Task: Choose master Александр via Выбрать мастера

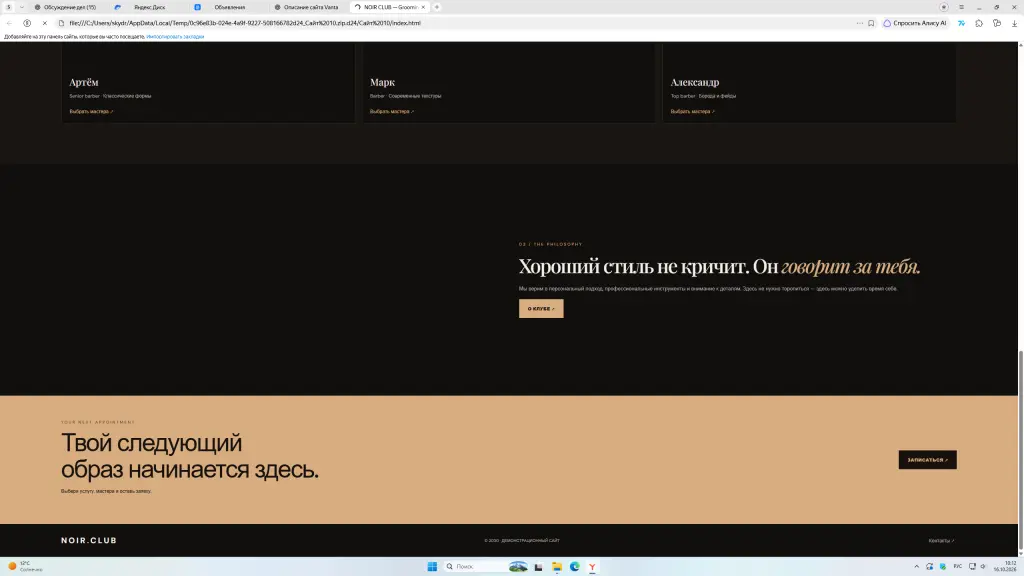Action: coord(692,112)
